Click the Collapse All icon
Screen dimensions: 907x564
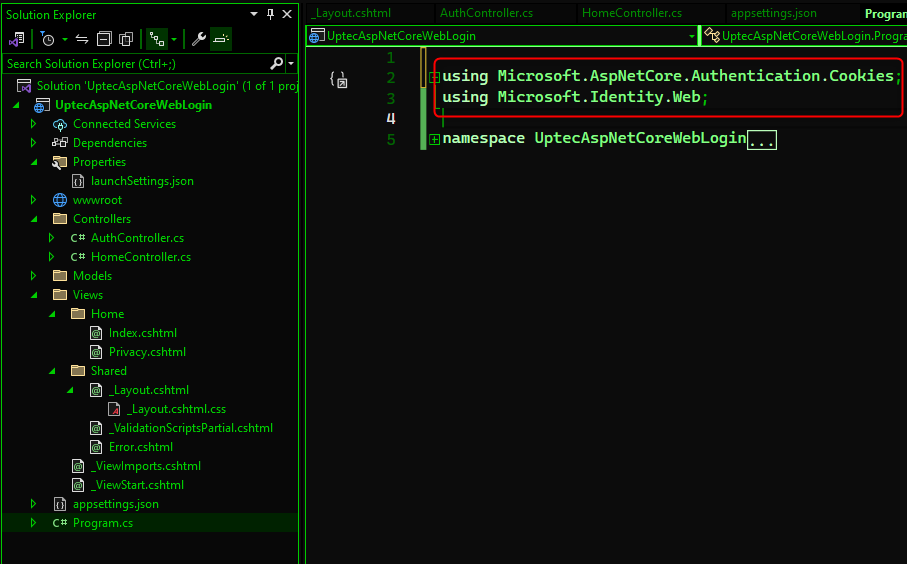(x=104, y=39)
